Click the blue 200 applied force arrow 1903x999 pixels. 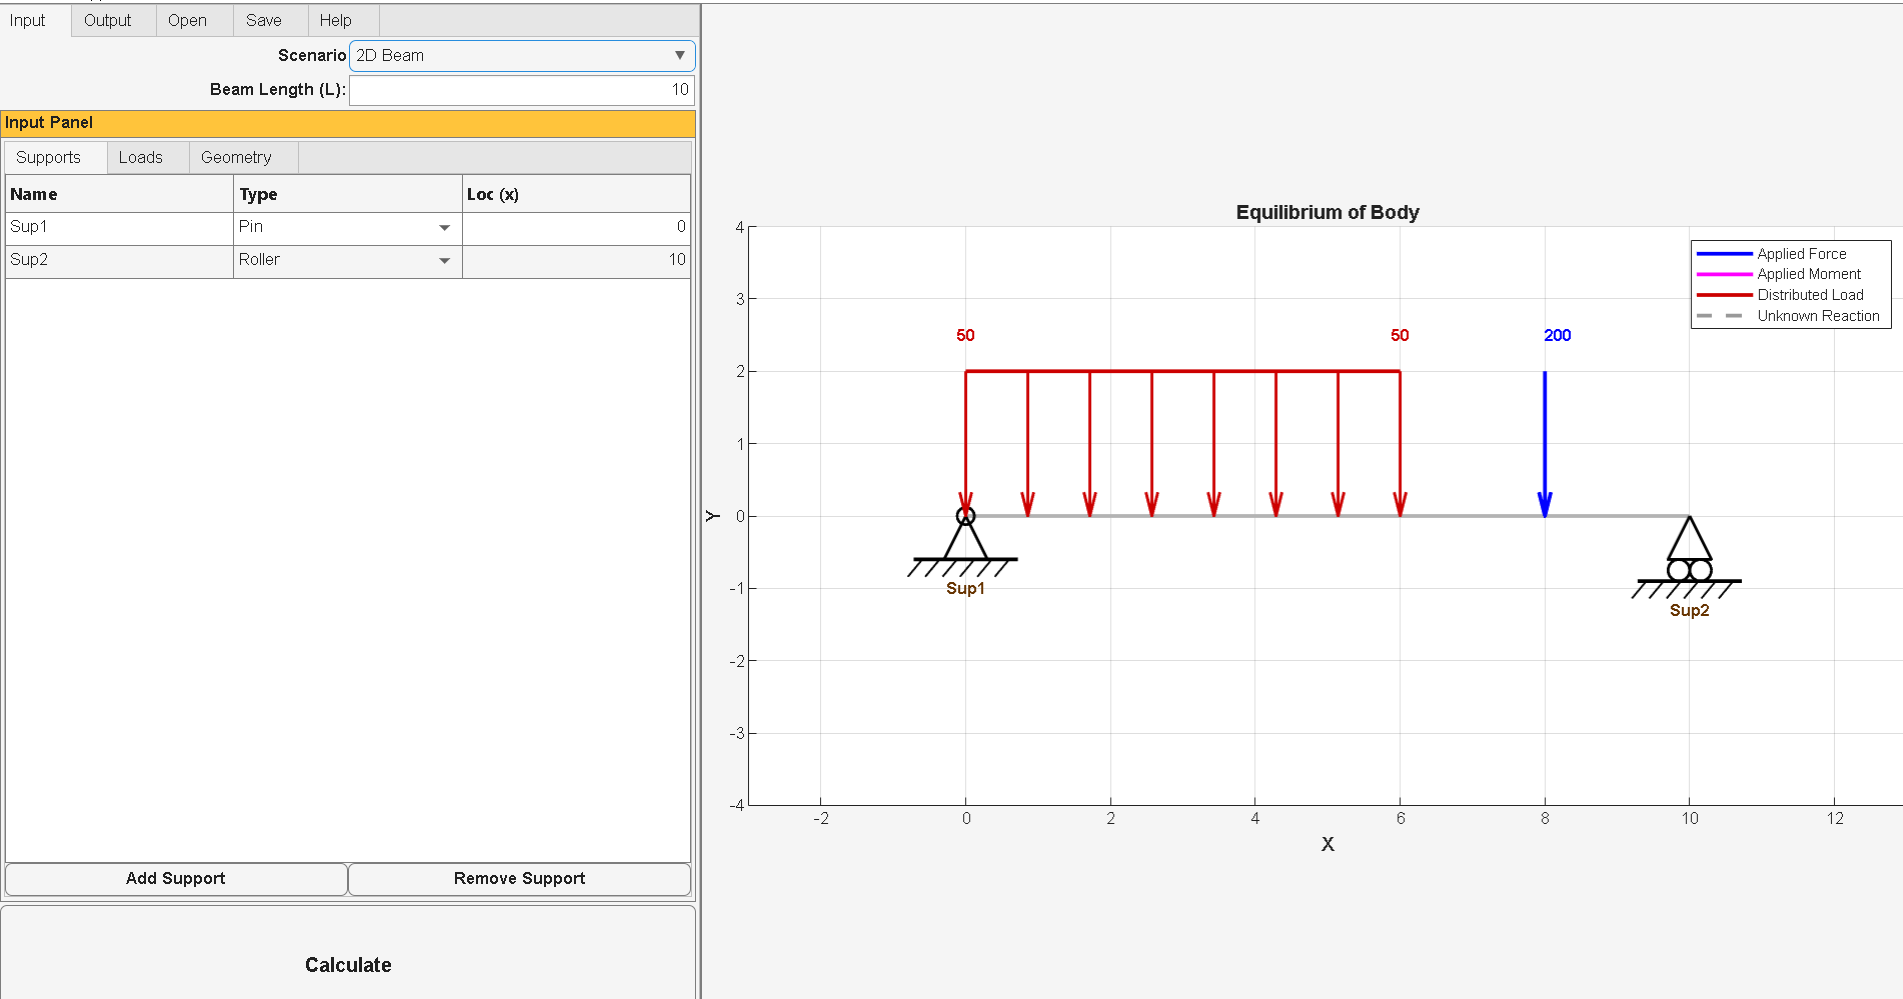click(x=1545, y=444)
